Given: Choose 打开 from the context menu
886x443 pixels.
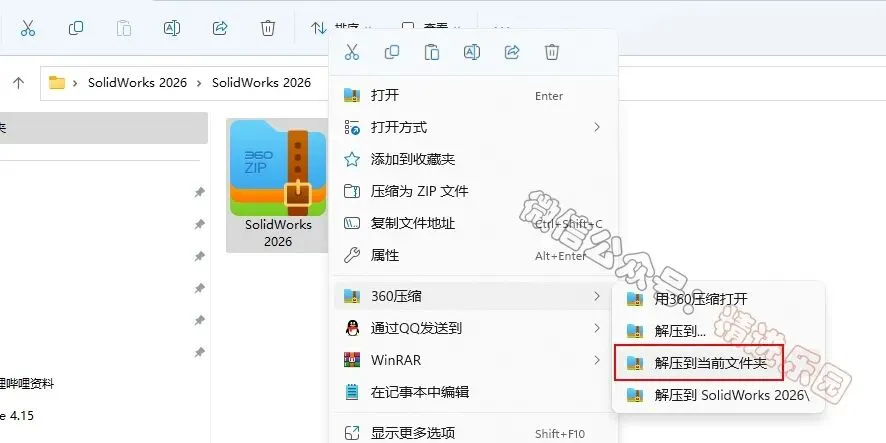Looking at the screenshot, I should click(x=474, y=95).
